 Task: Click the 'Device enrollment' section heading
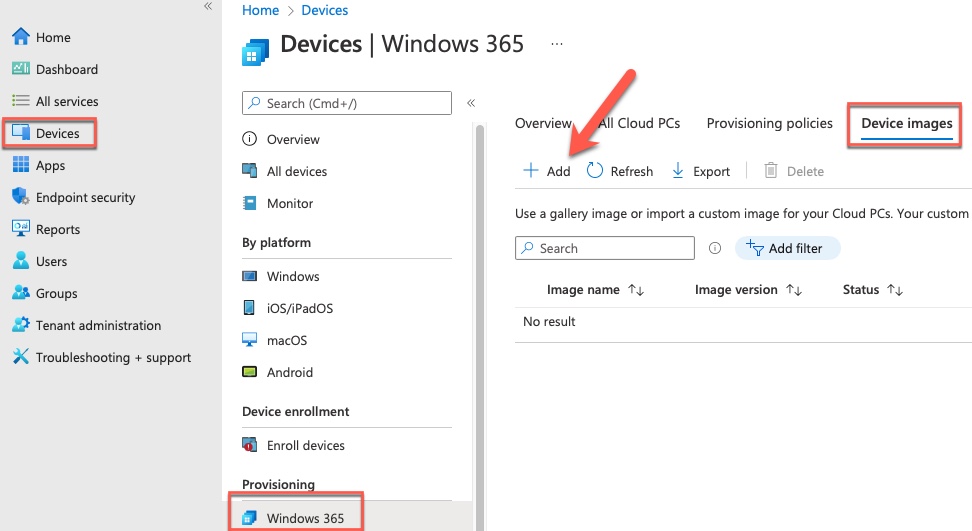[x=296, y=411]
